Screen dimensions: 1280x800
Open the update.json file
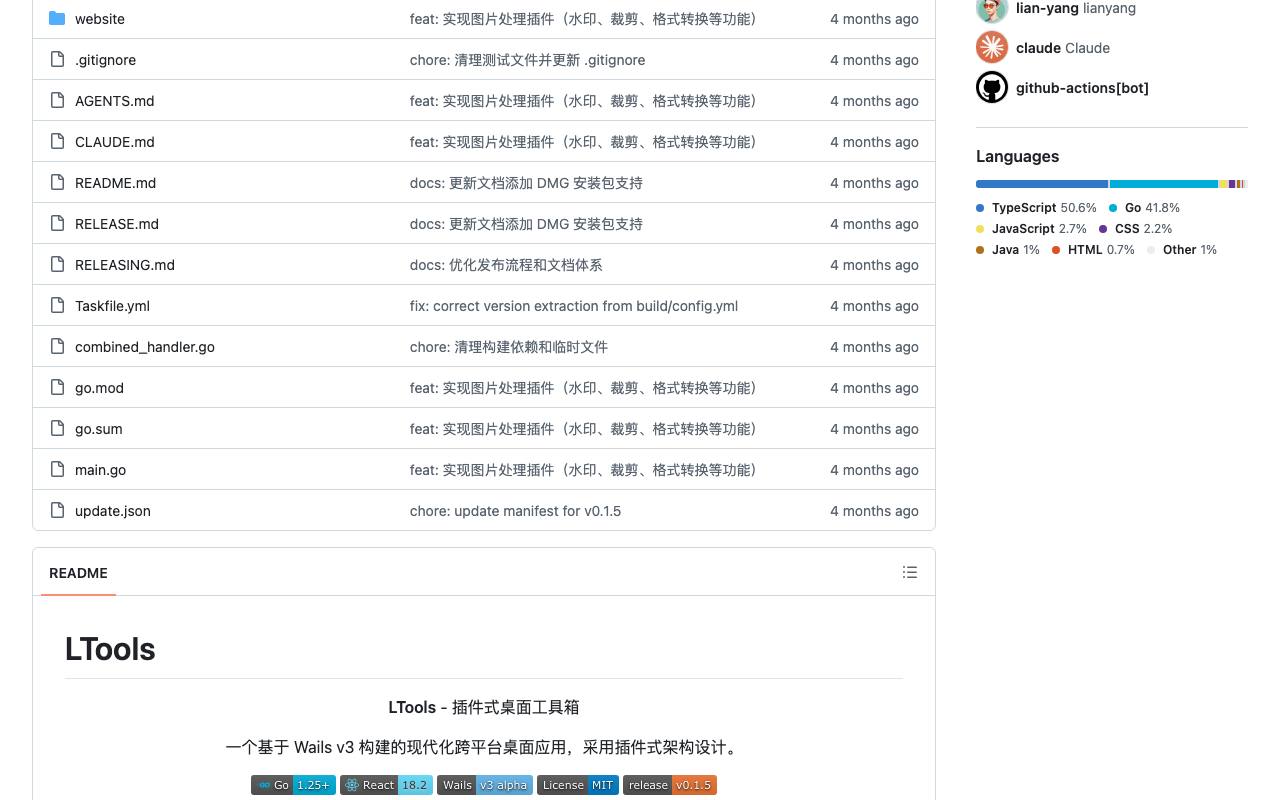(x=113, y=511)
